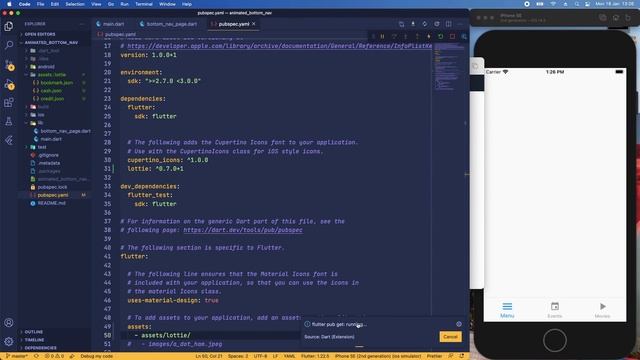Open the Source Control view
This screenshot has width=640, height=360.
(9, 65)
